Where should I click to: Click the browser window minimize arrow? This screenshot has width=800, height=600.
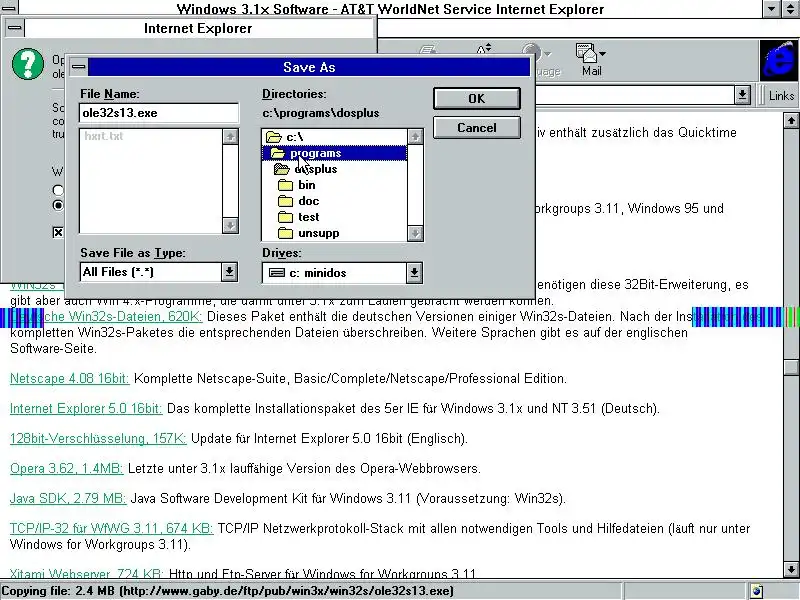(x=771, y=8)
